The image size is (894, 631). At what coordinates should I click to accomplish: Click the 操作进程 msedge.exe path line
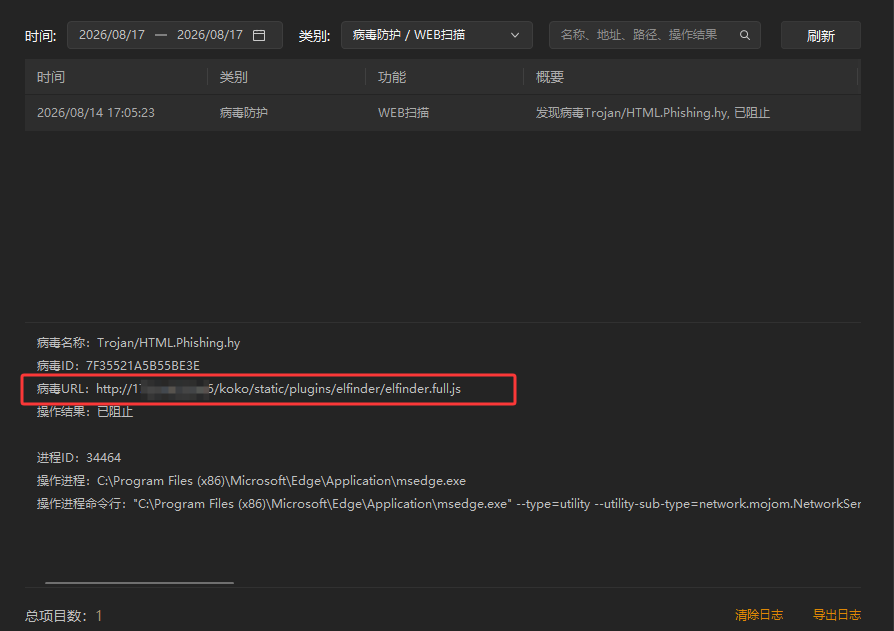(x=251, y=481)
